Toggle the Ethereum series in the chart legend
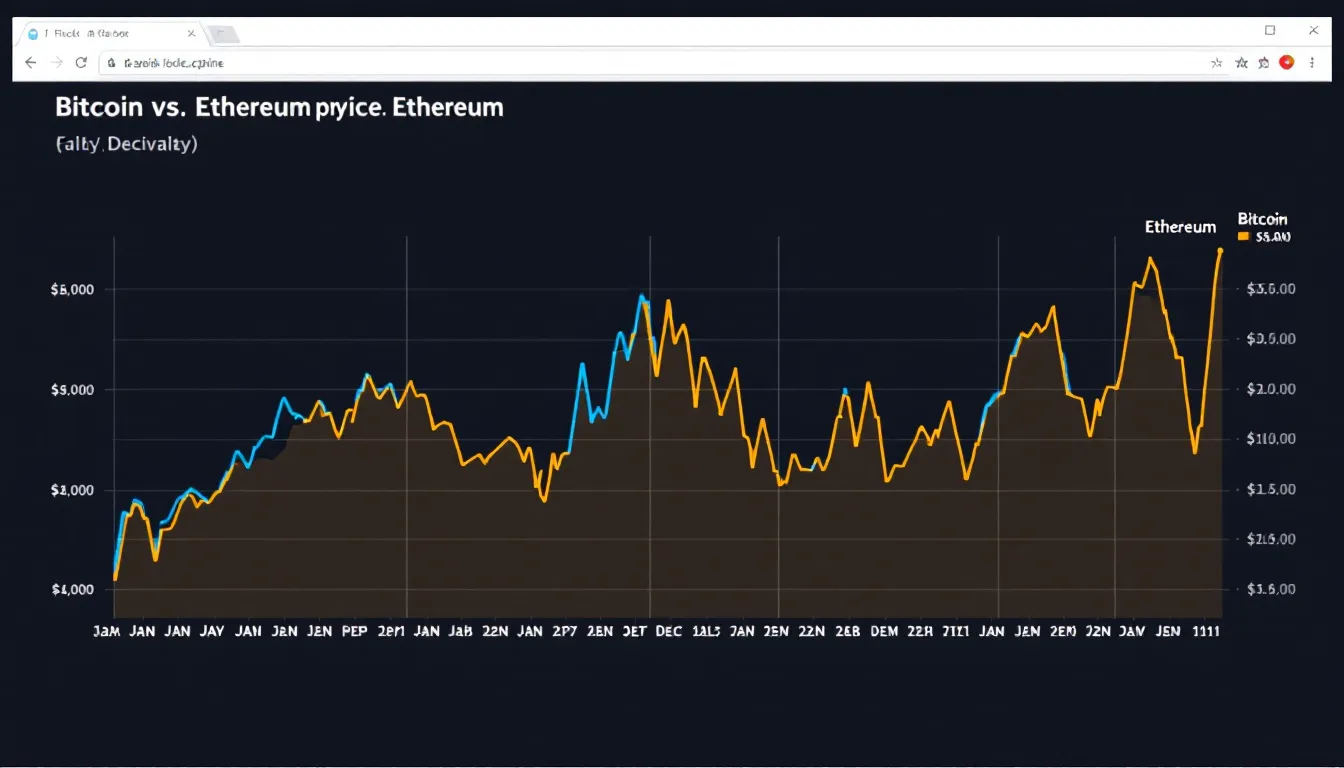Screen dimensions: 1344x768 (1180, 227)
